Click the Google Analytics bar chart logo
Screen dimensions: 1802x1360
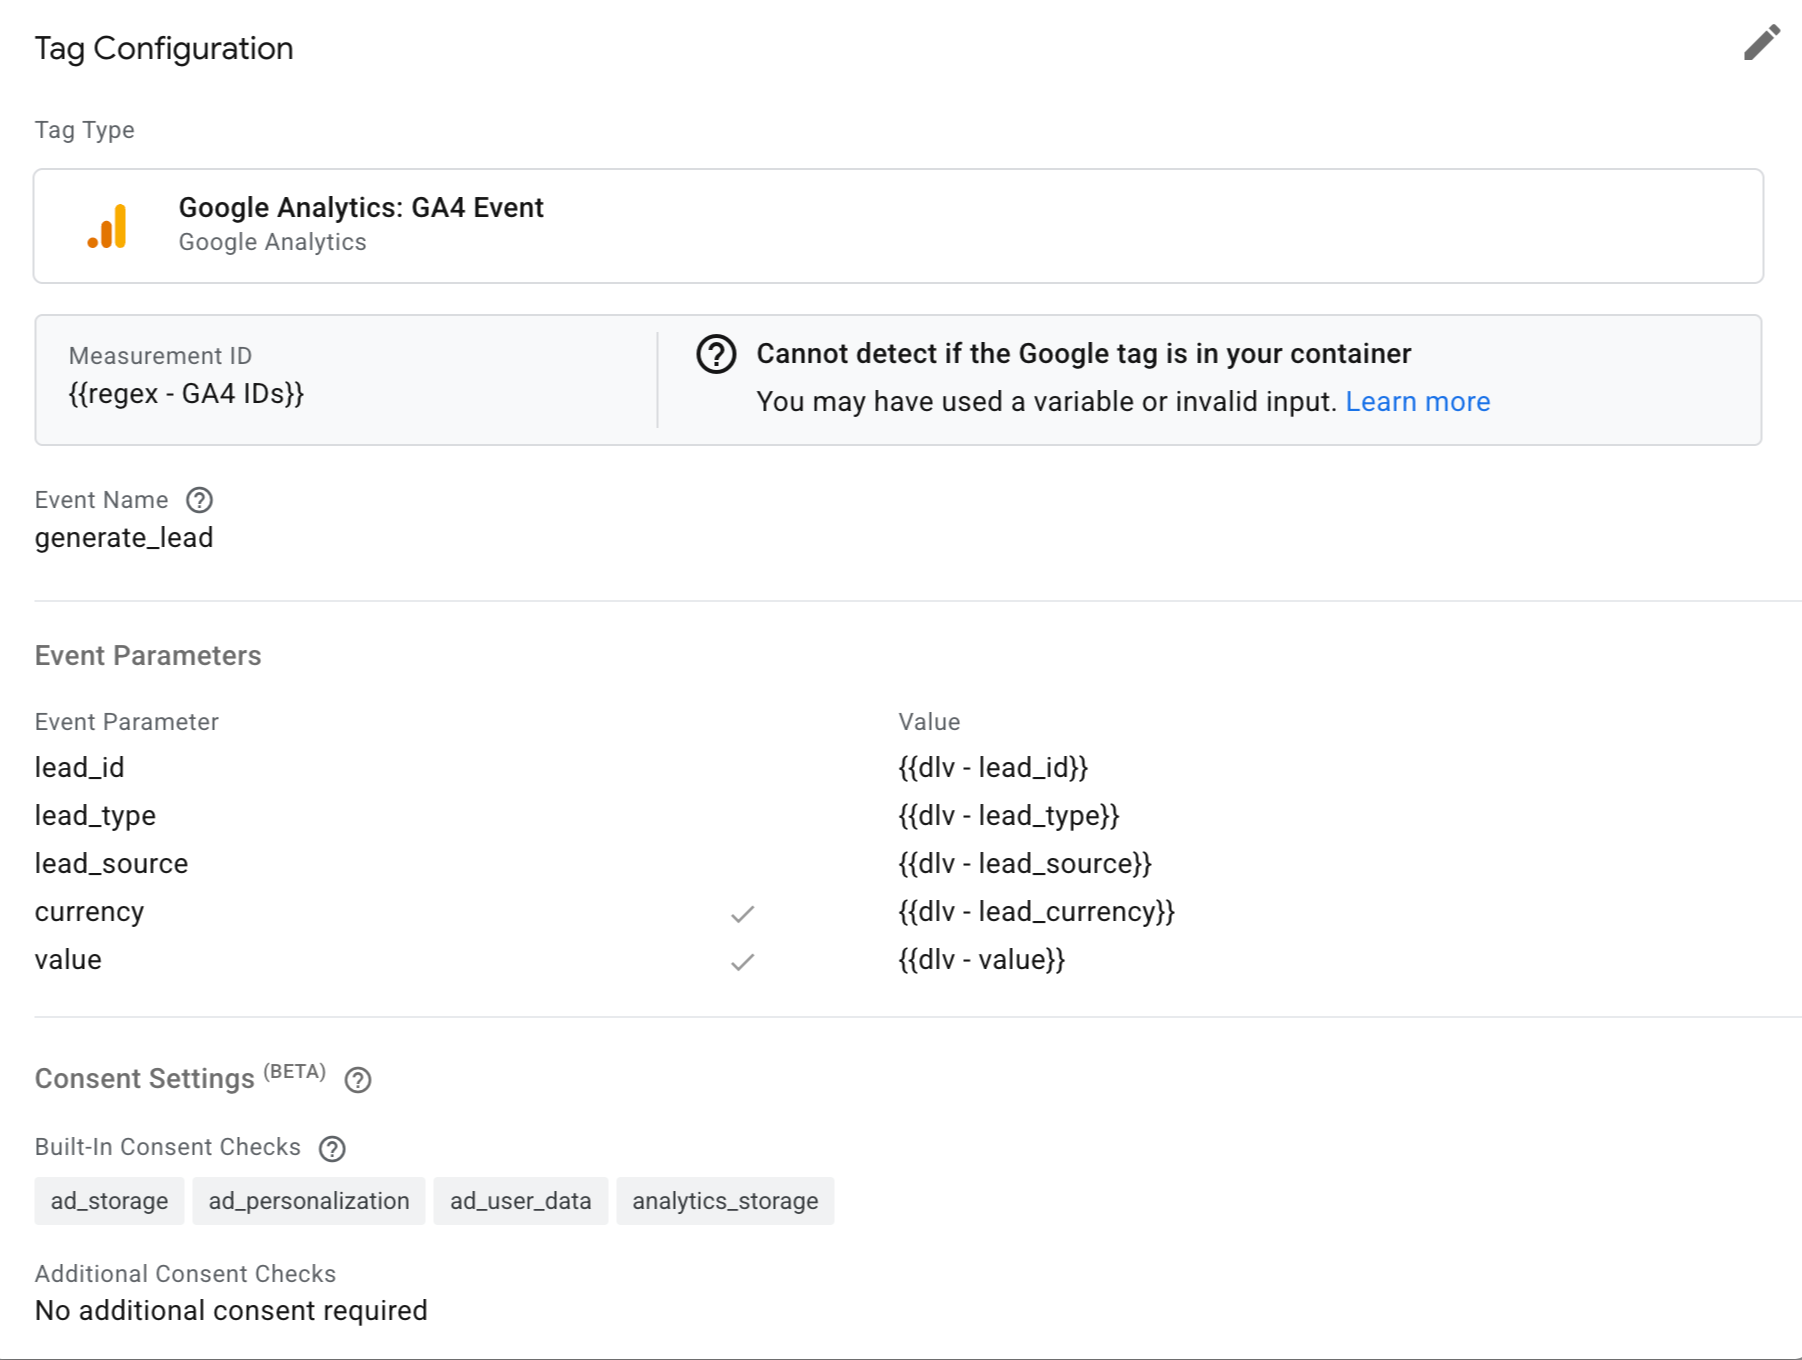point(107,226)
